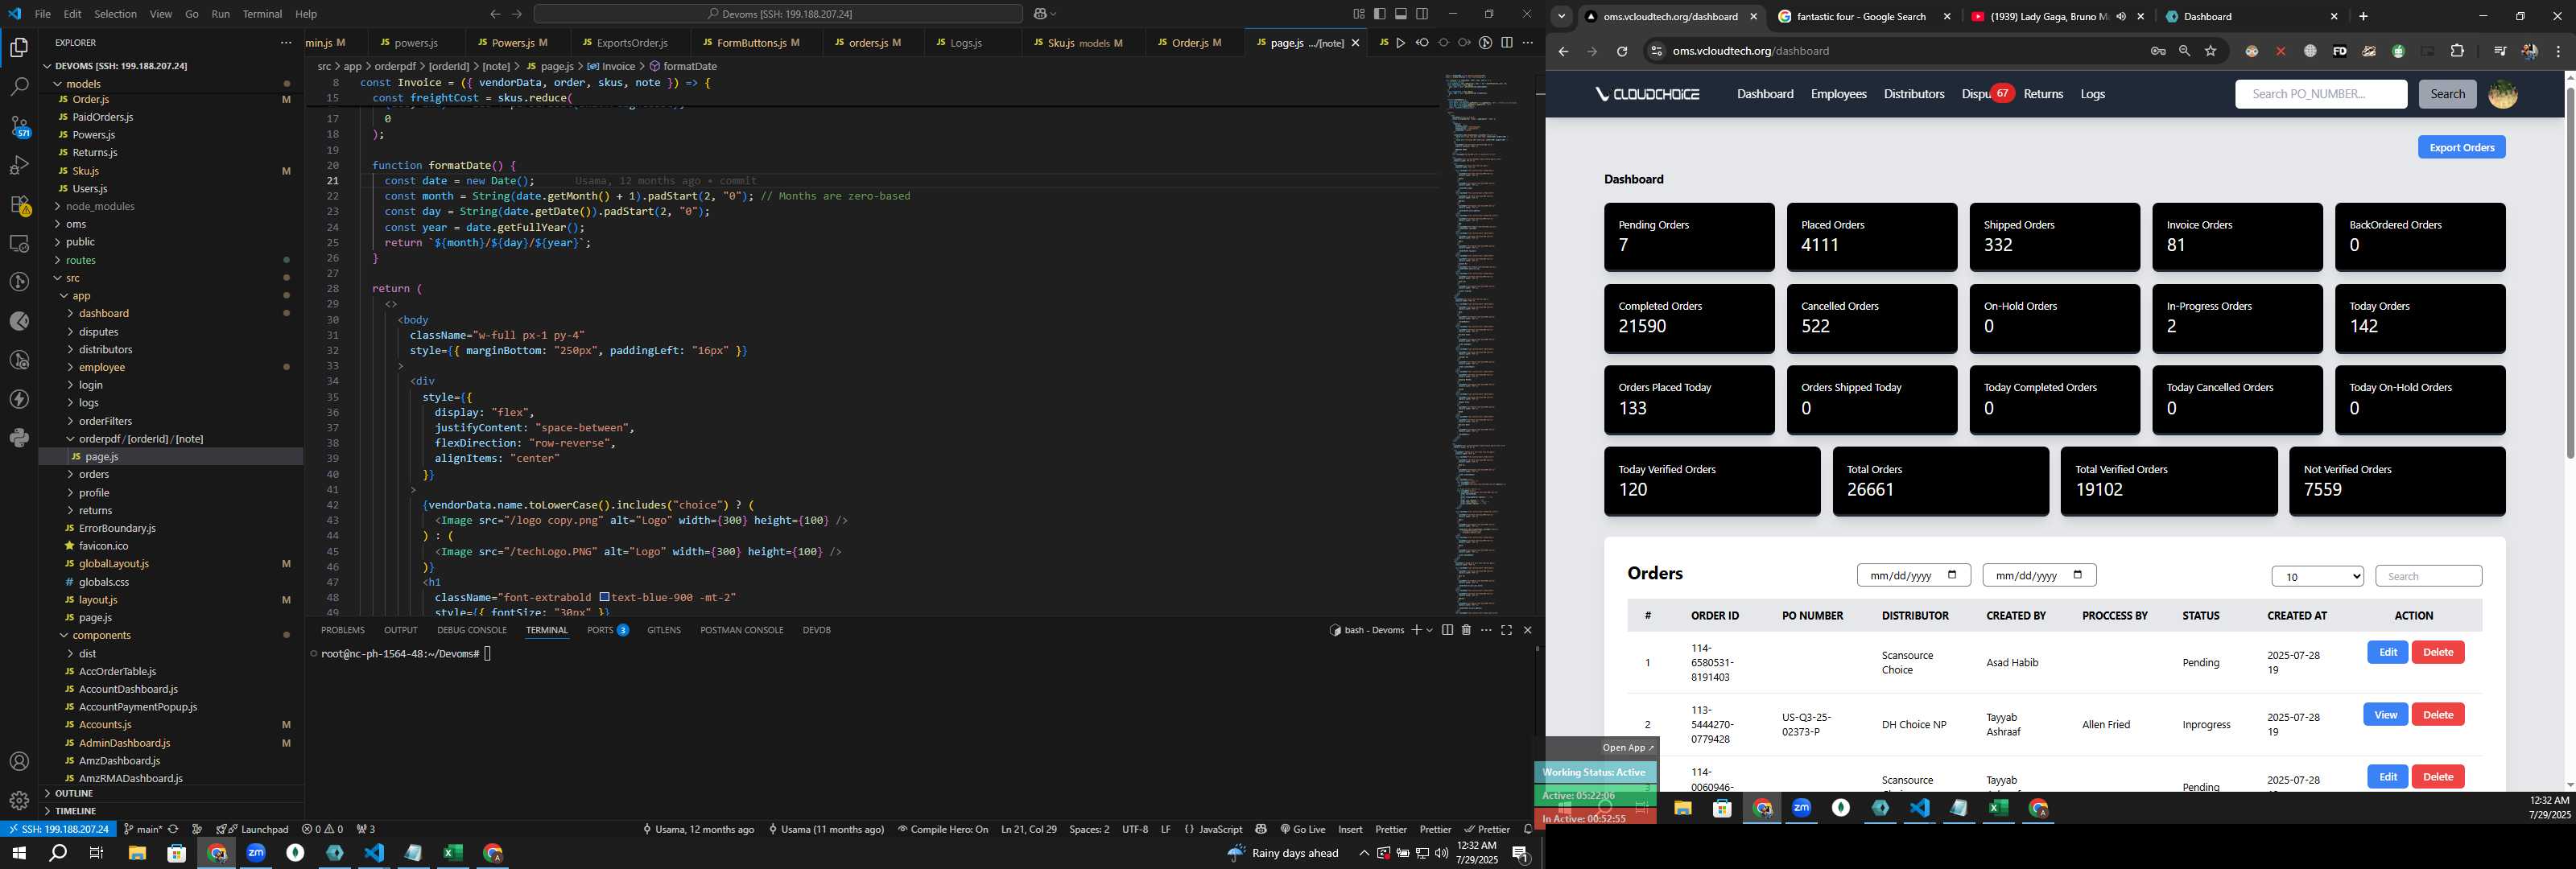Open the Employees nav link
Image resolution: width=2576 pixels, height=869 pixels.
pos(1838,94)
